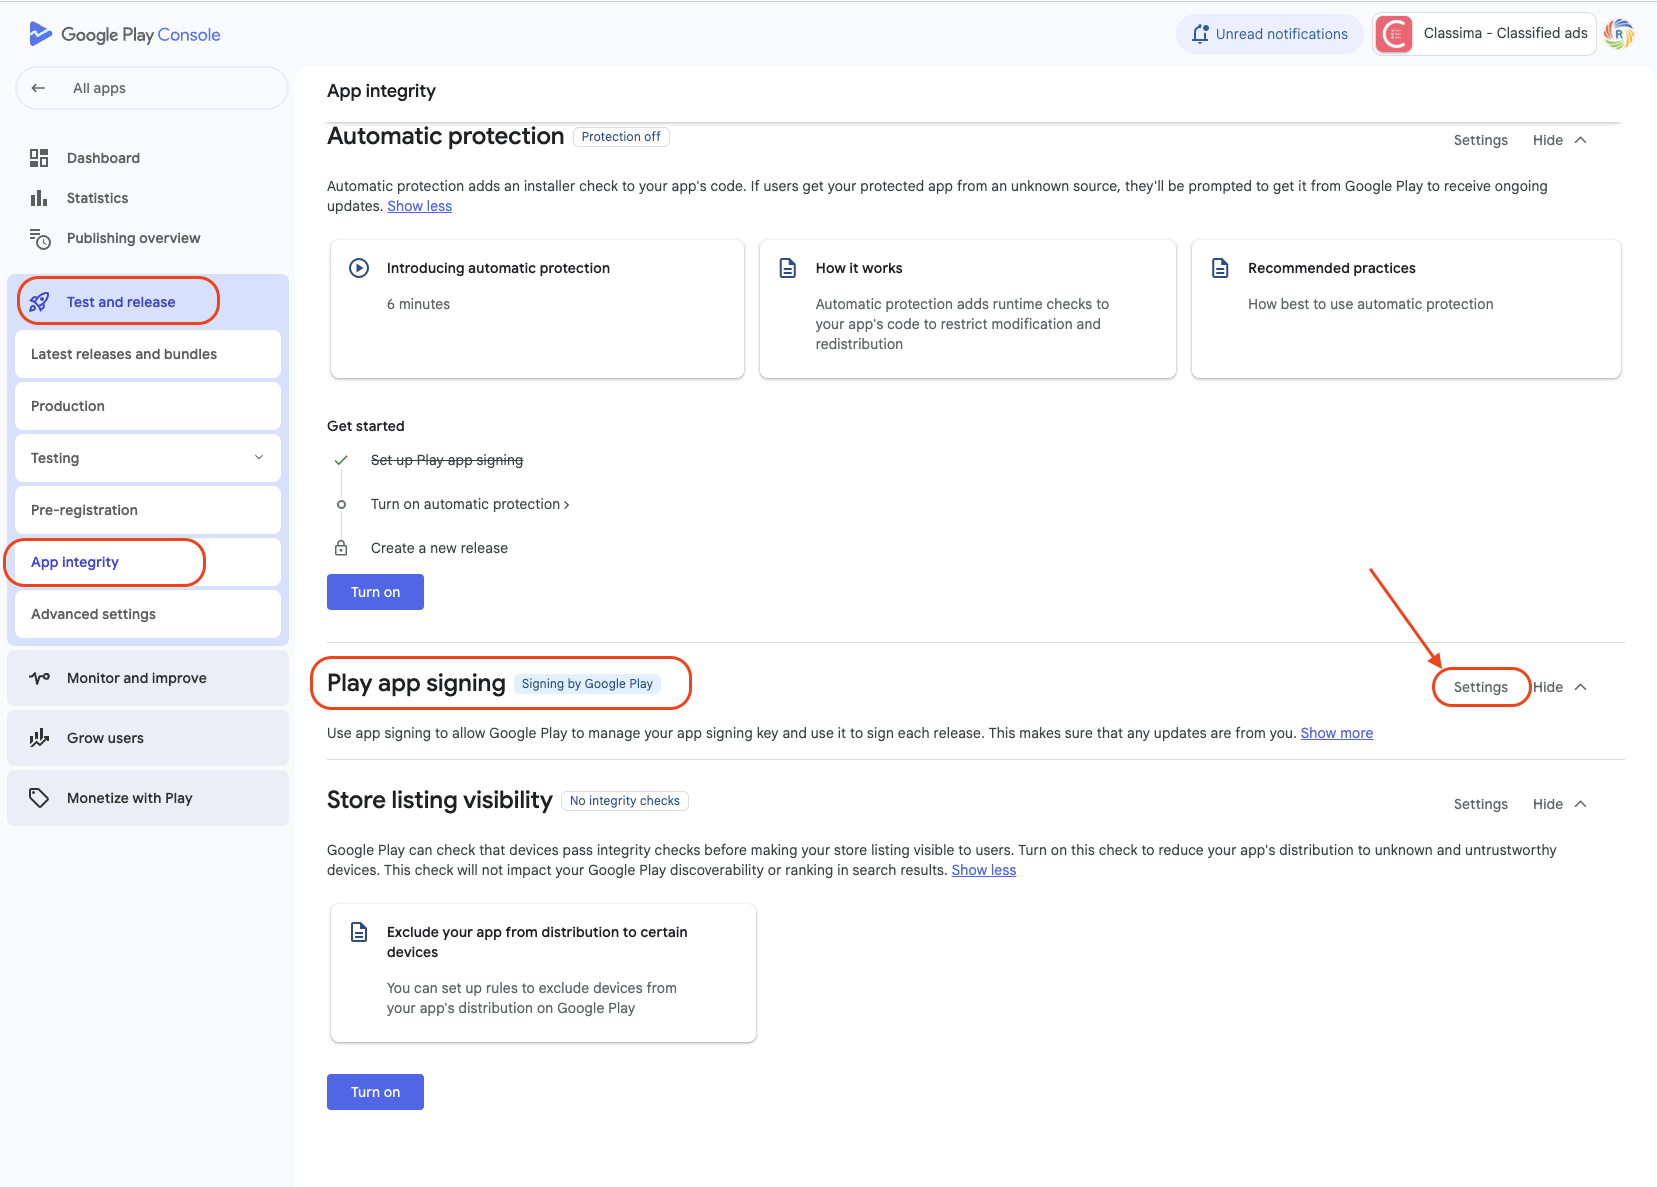Click the Protection off status badge

click(x=621, y=137)
